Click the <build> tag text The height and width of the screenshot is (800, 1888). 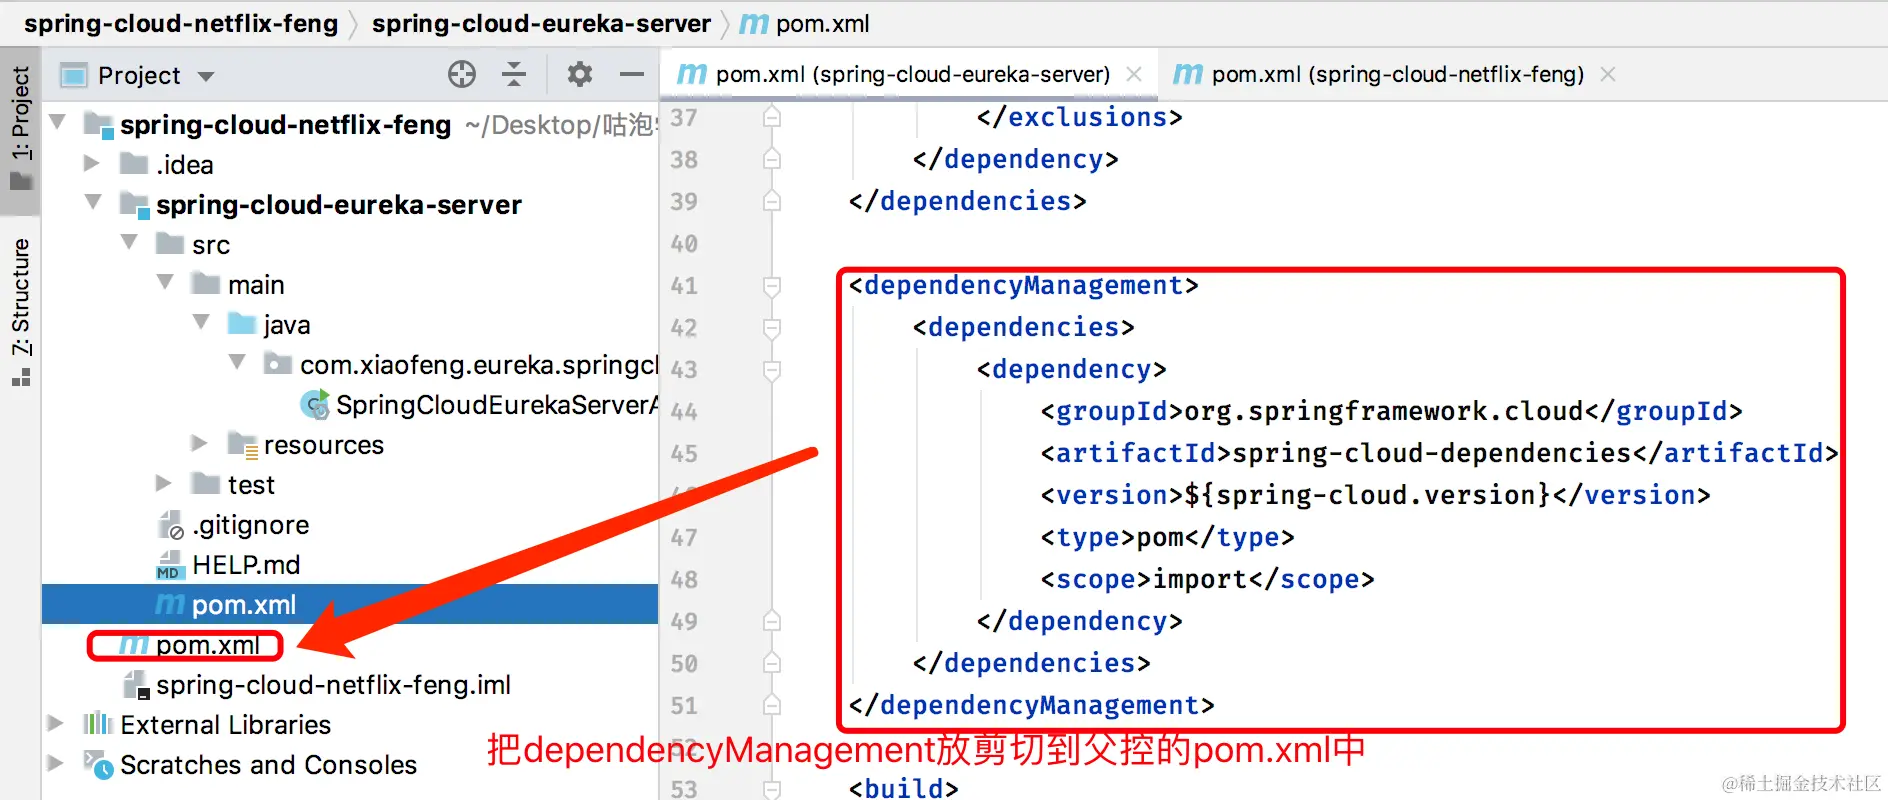tap(903, 787)
